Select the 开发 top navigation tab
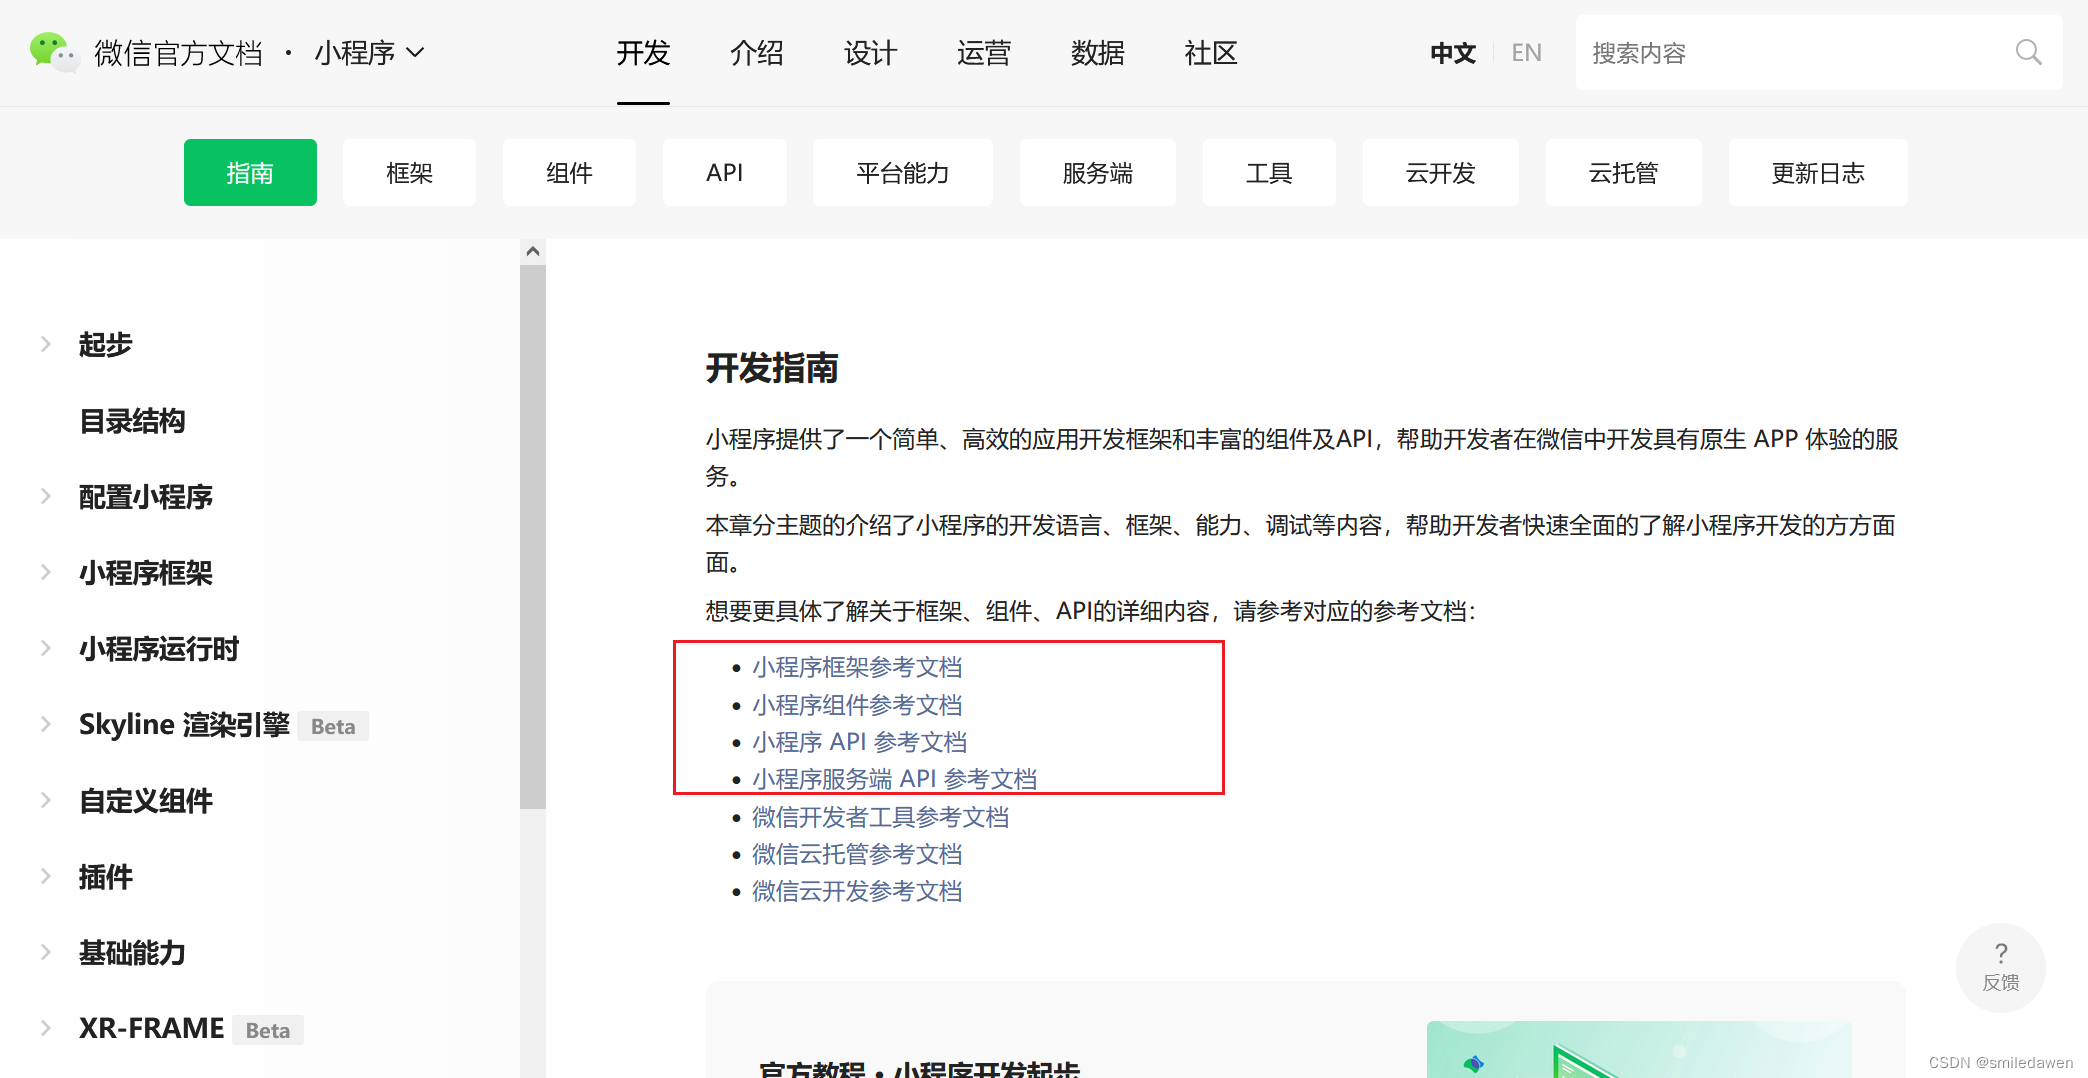This screenshot has height=1078, width=2088. (x=643, y=53)
